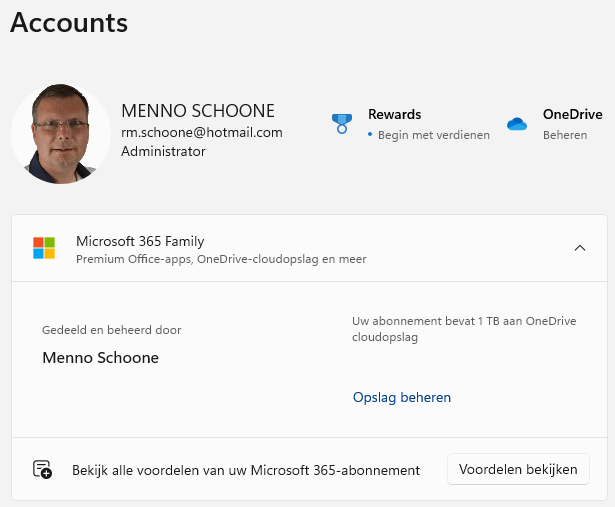Click the rm.schoone@hotmail.com email text
Viewport: 615px width, 507px height.
point(202,133)
